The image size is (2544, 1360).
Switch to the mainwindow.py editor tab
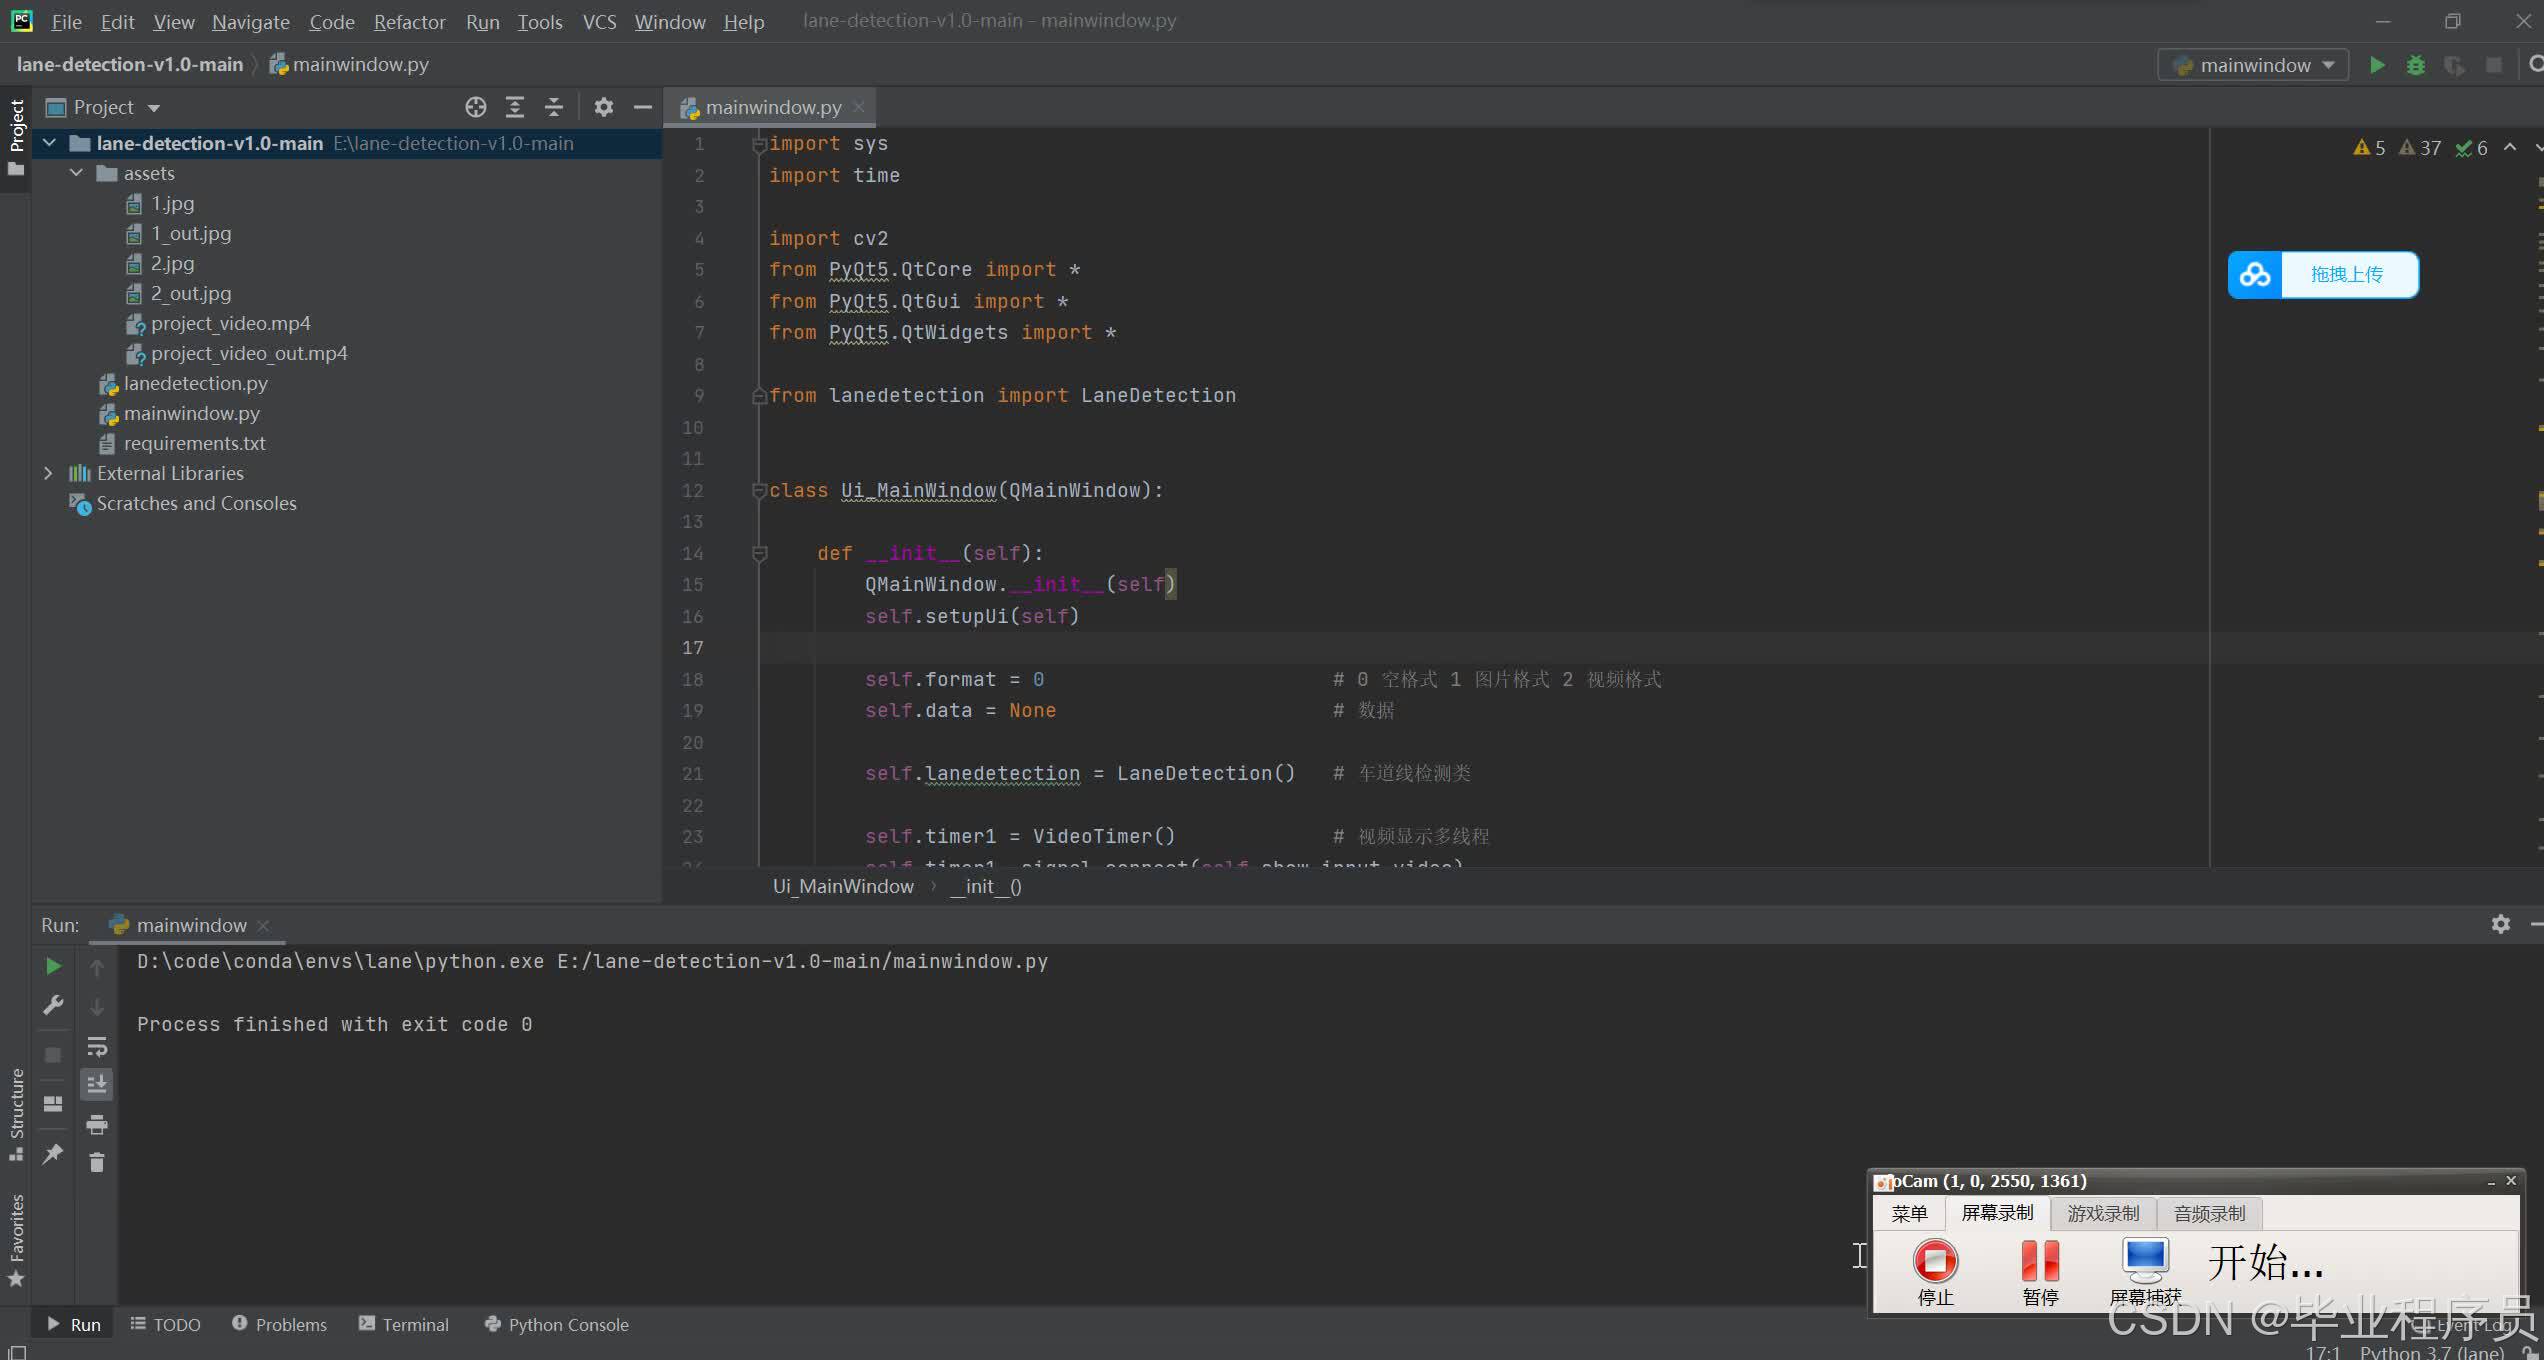click(772, 107)
